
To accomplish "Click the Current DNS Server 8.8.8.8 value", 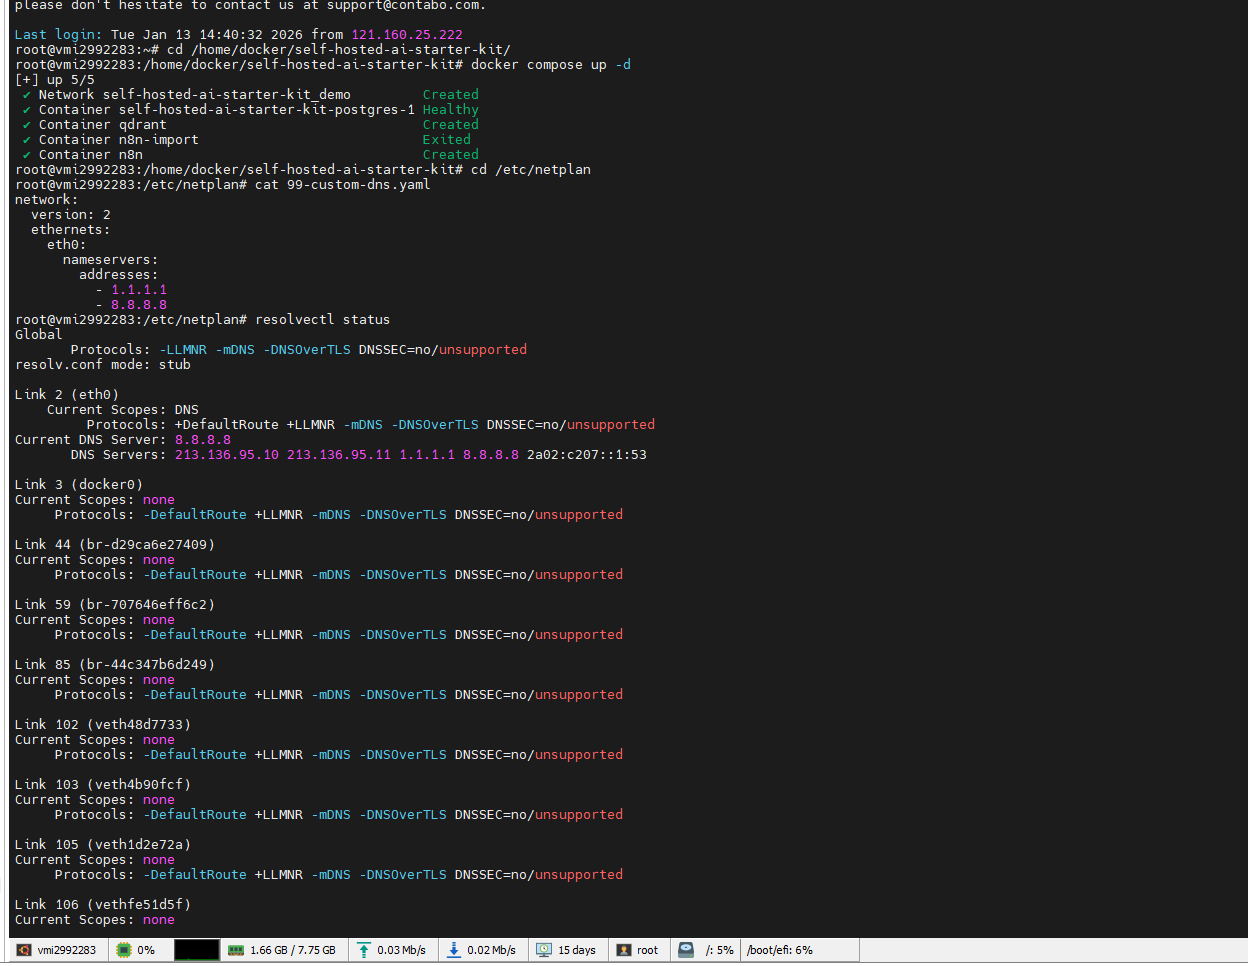I will (203, 440).
